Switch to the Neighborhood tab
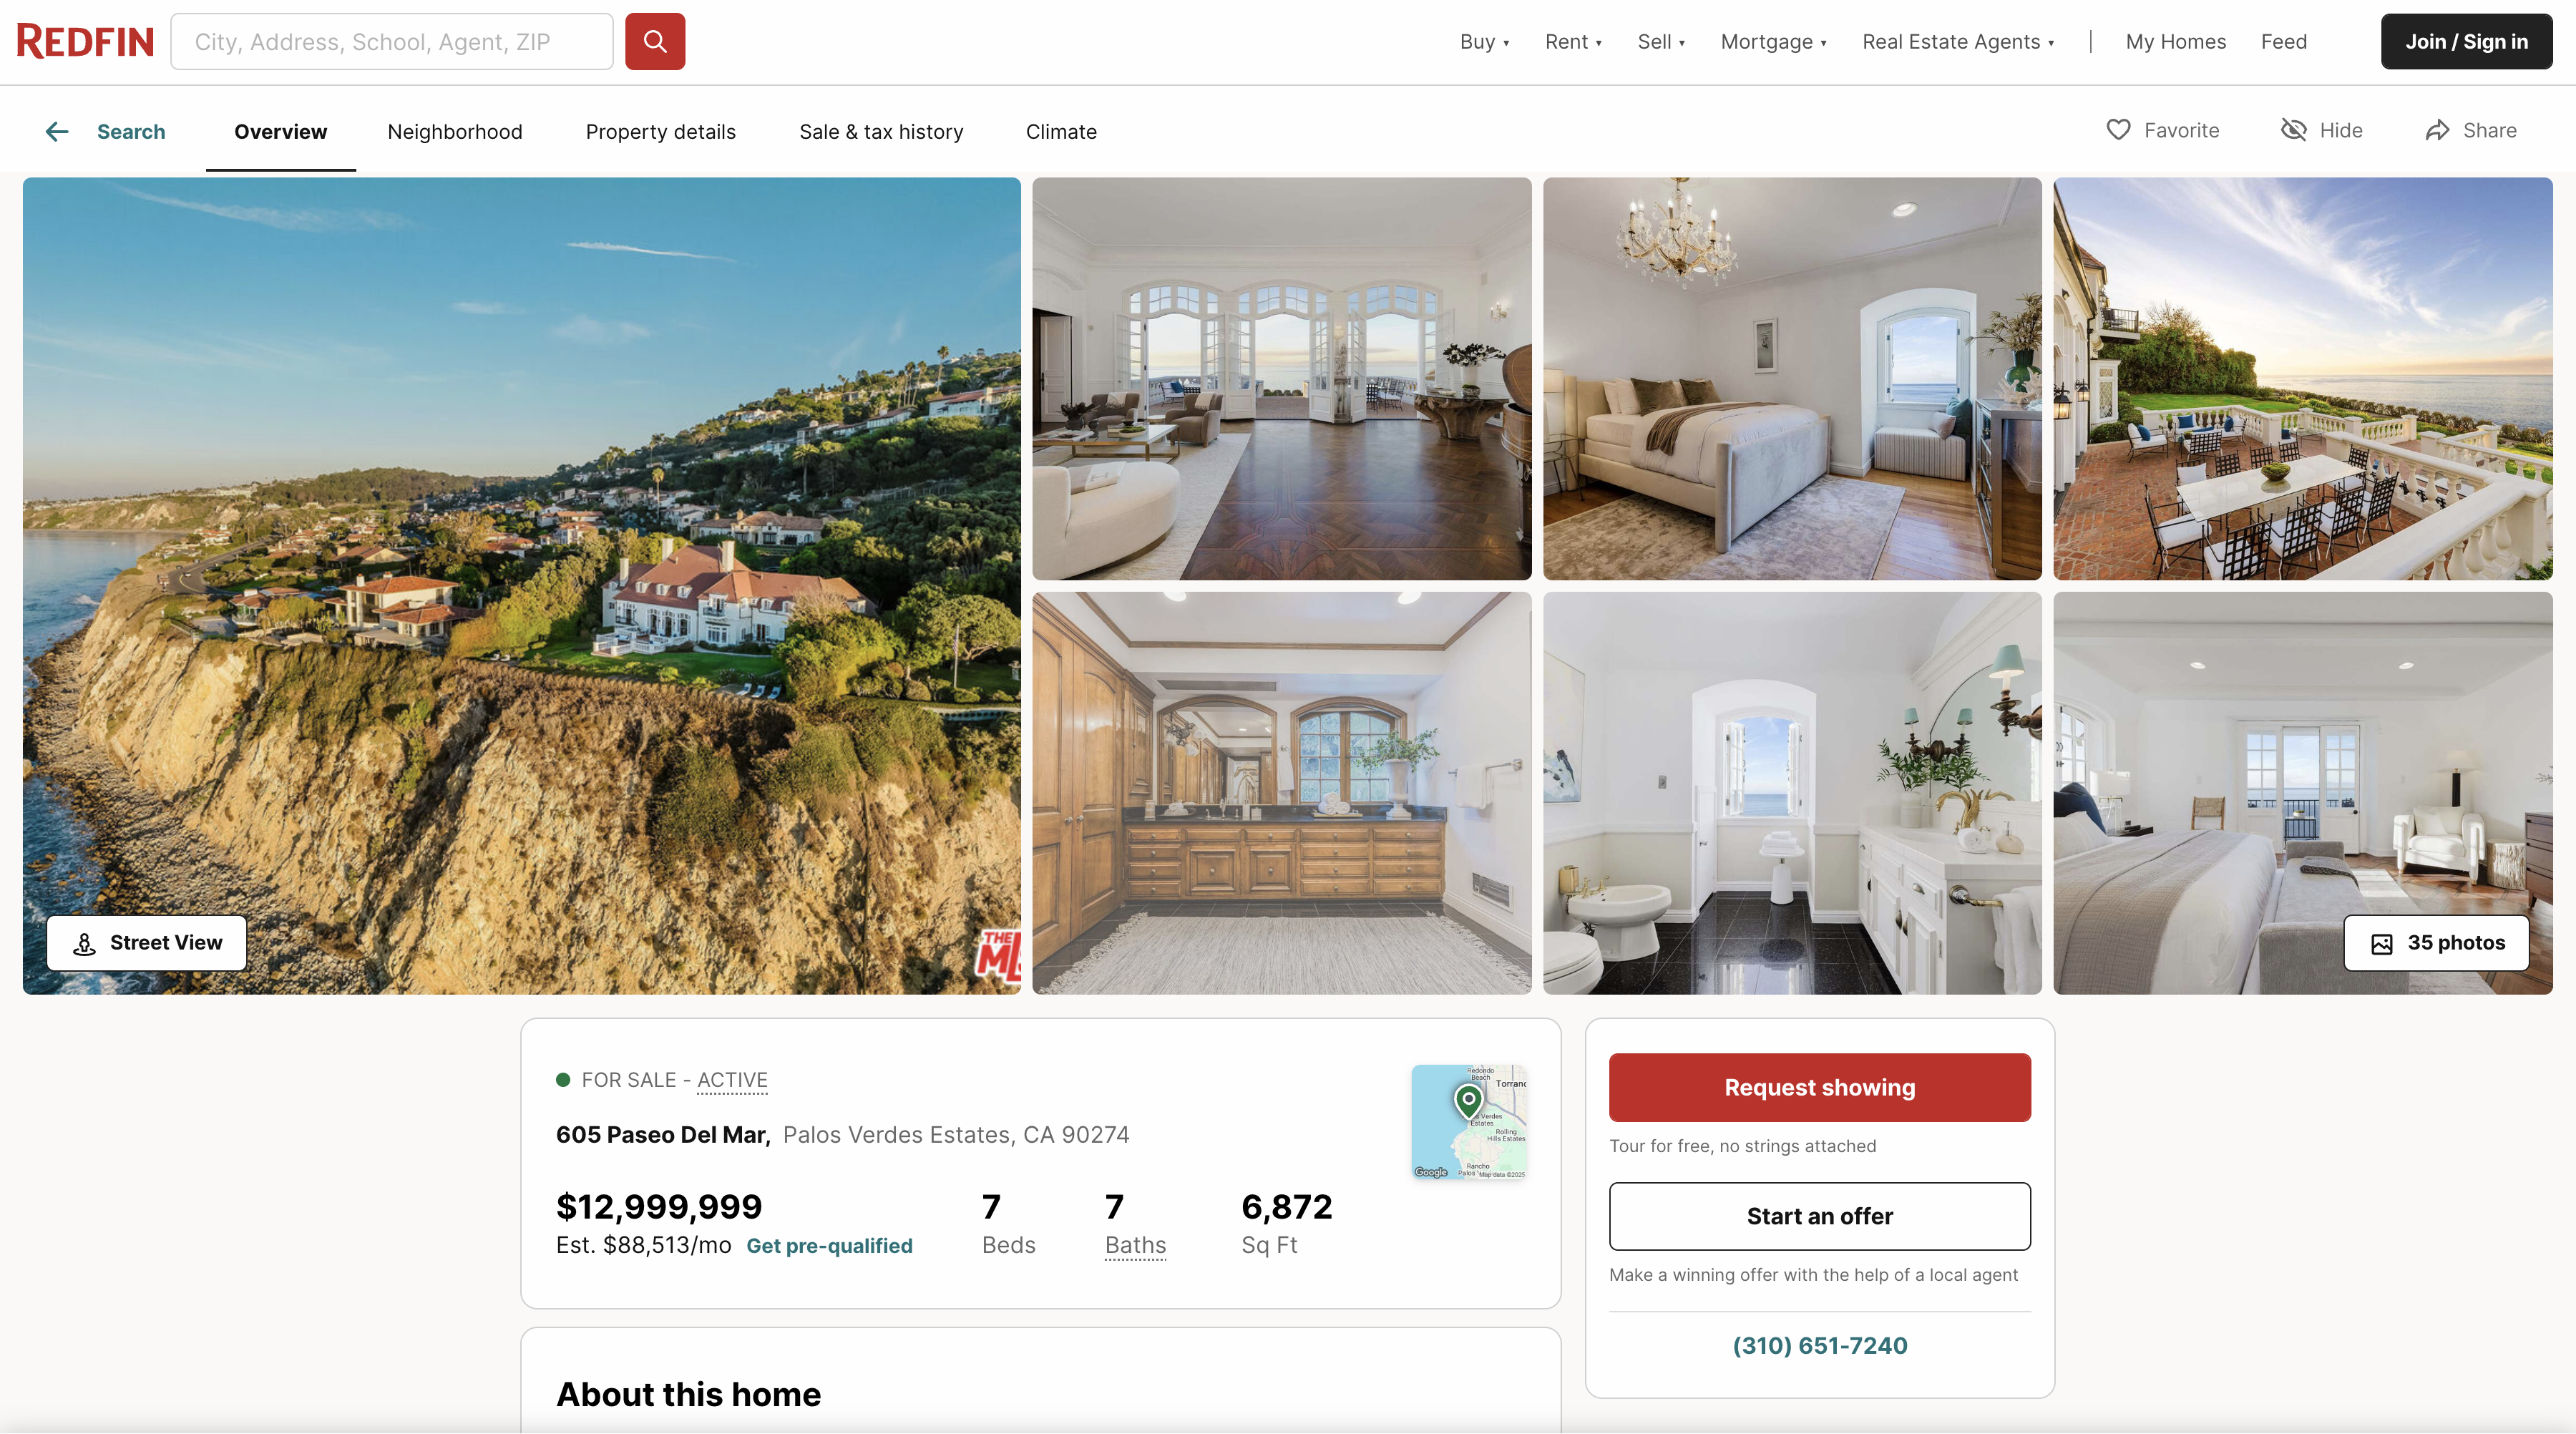2576x1434 pixels. coord(455,131)
